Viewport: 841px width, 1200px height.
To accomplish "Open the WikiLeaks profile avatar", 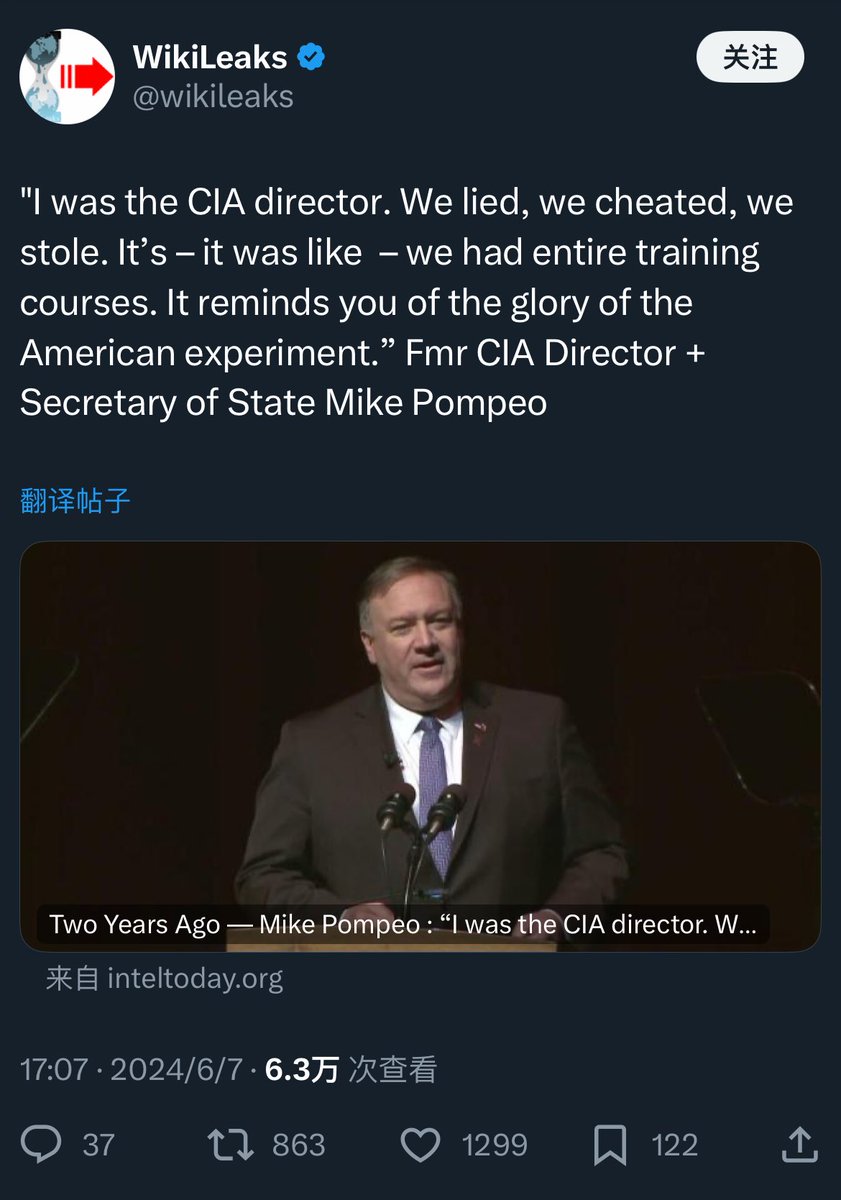I will click(67, 76).
